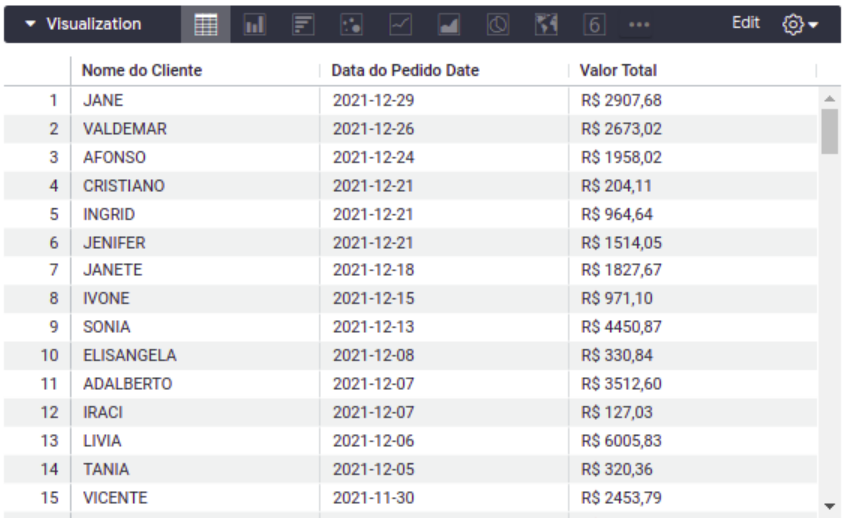Click the table scrollbar up arrow

tap(829, 99)
